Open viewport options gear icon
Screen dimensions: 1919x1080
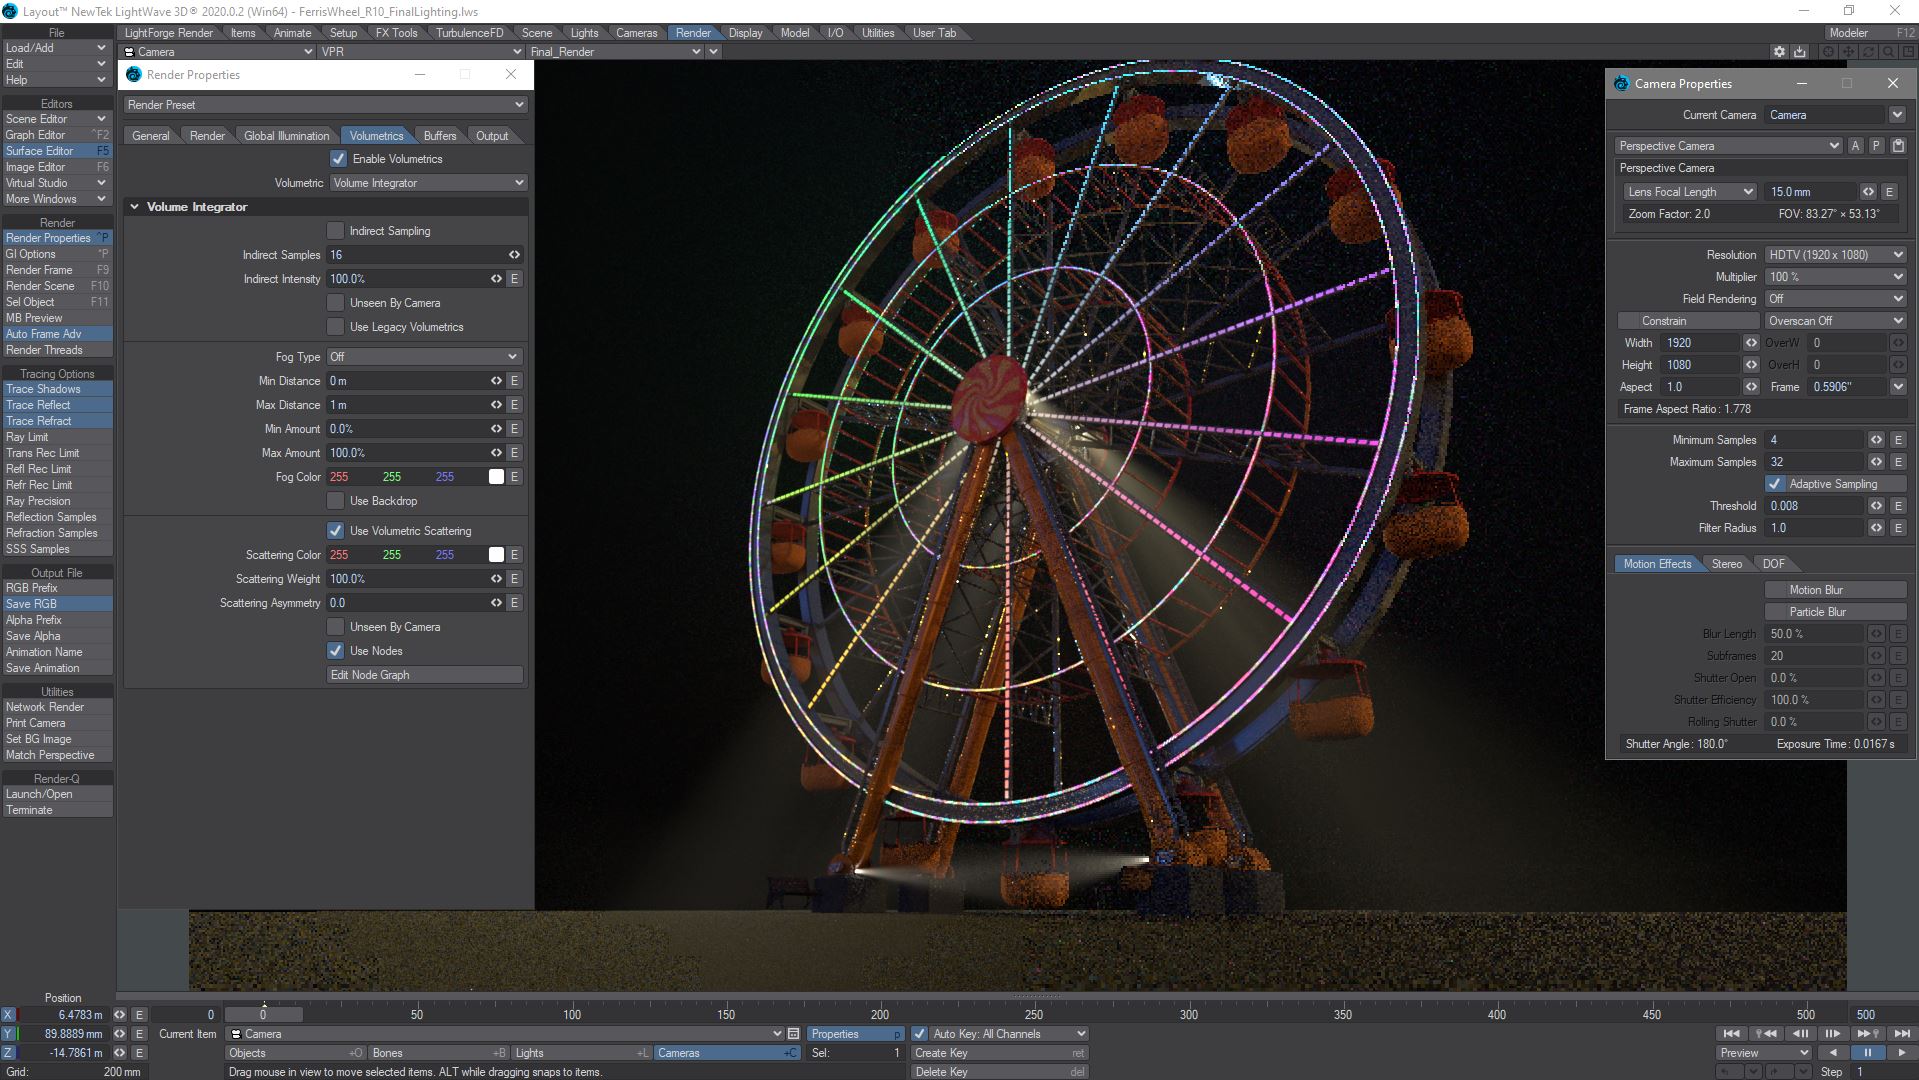1779,52
